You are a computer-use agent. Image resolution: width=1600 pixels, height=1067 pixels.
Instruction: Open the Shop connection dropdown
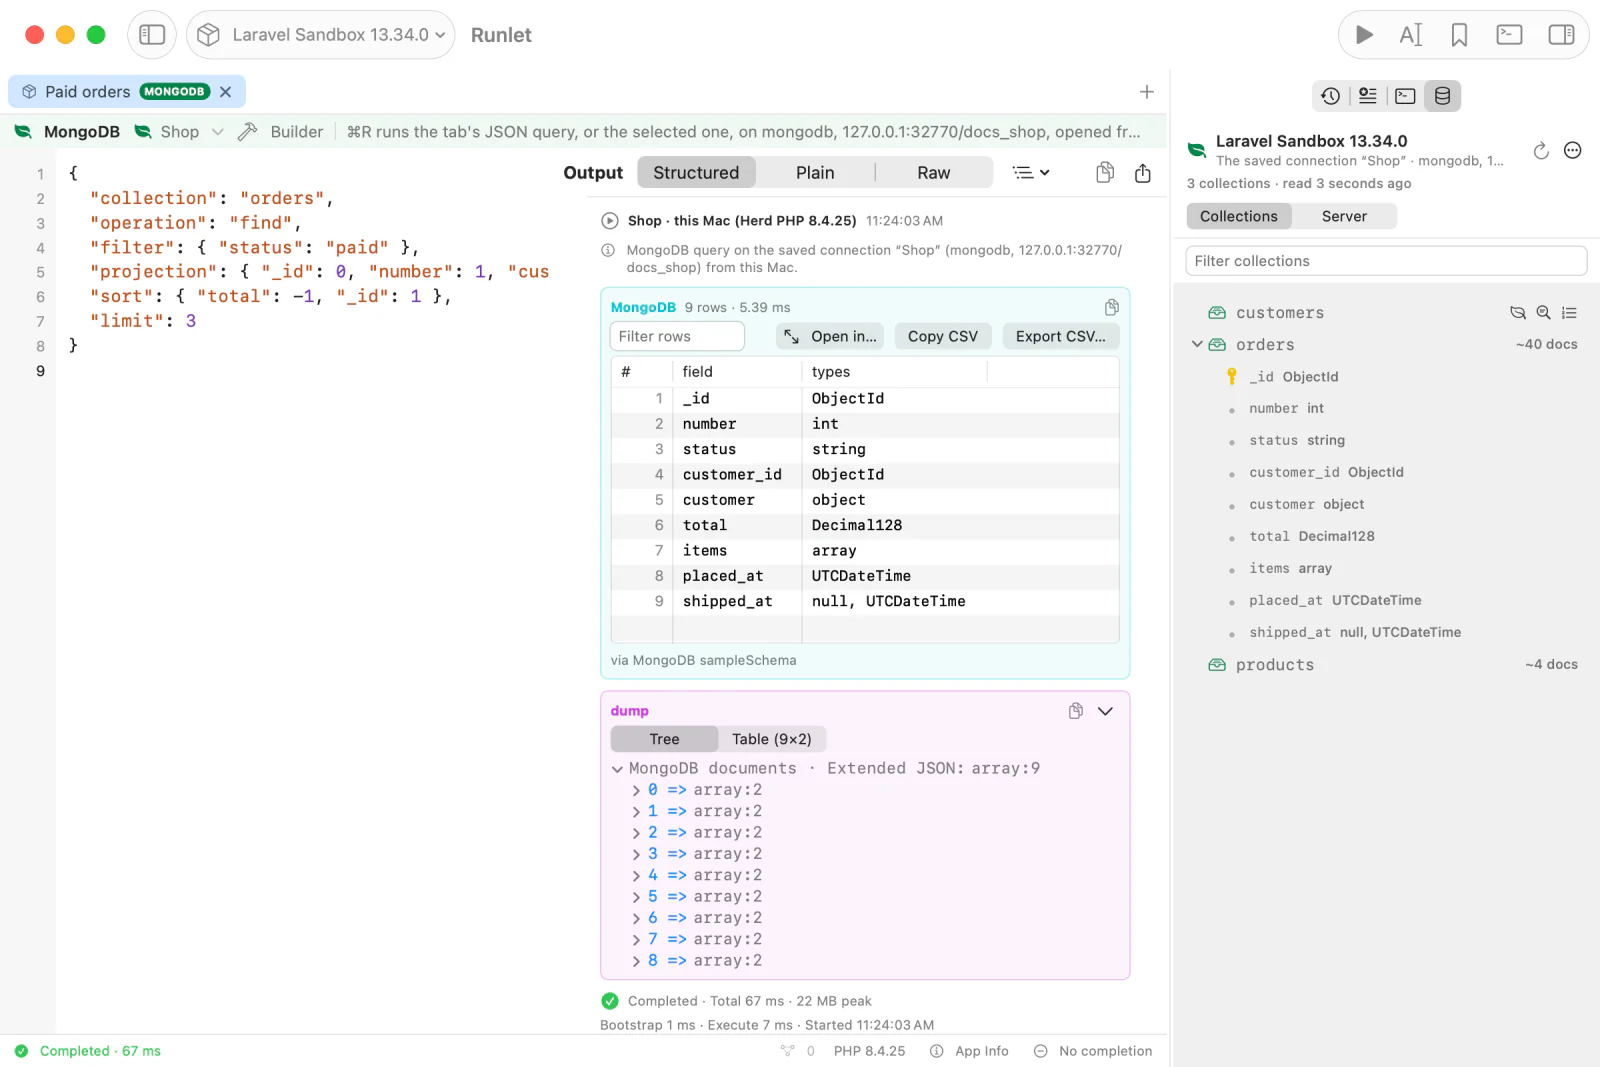[x=179, y=132]
